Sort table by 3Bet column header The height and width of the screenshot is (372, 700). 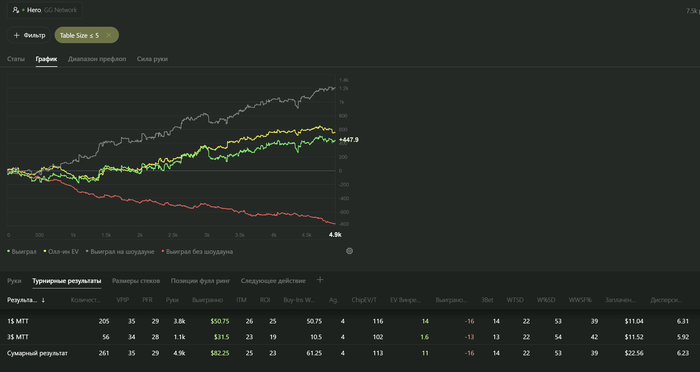tap(487, 300)
